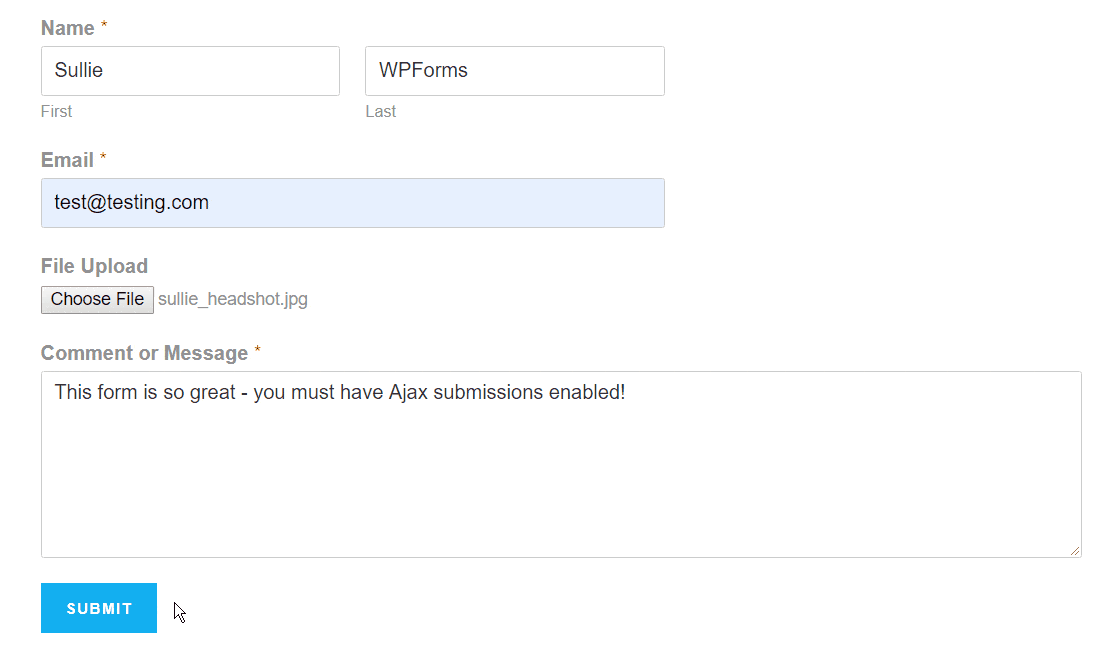Click the First name field containing Sullie
The image size is (1116, 652).
pos(190,71)
